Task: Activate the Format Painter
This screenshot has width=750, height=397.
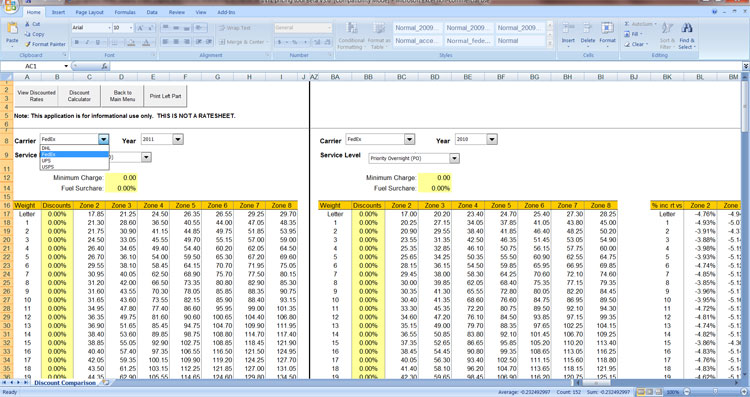Action: pyautogui.click(x=44, y=44)
